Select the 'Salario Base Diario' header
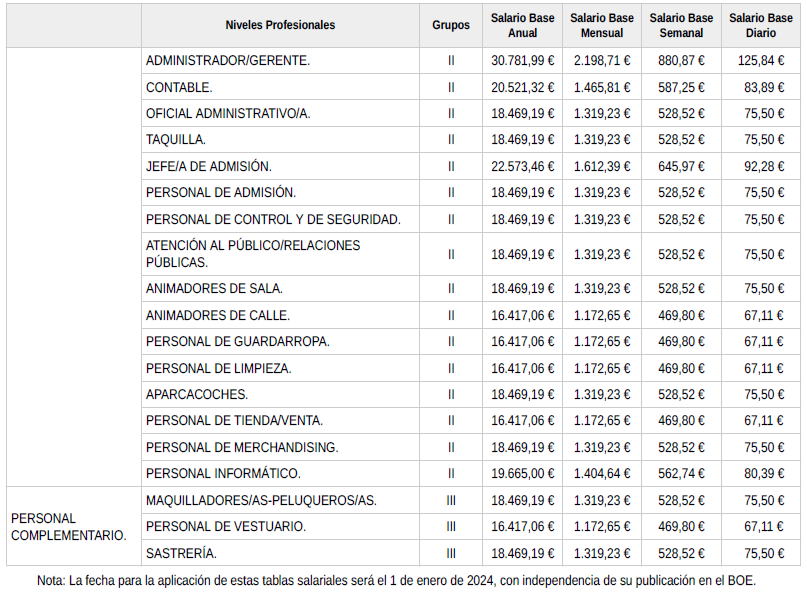 761,25
